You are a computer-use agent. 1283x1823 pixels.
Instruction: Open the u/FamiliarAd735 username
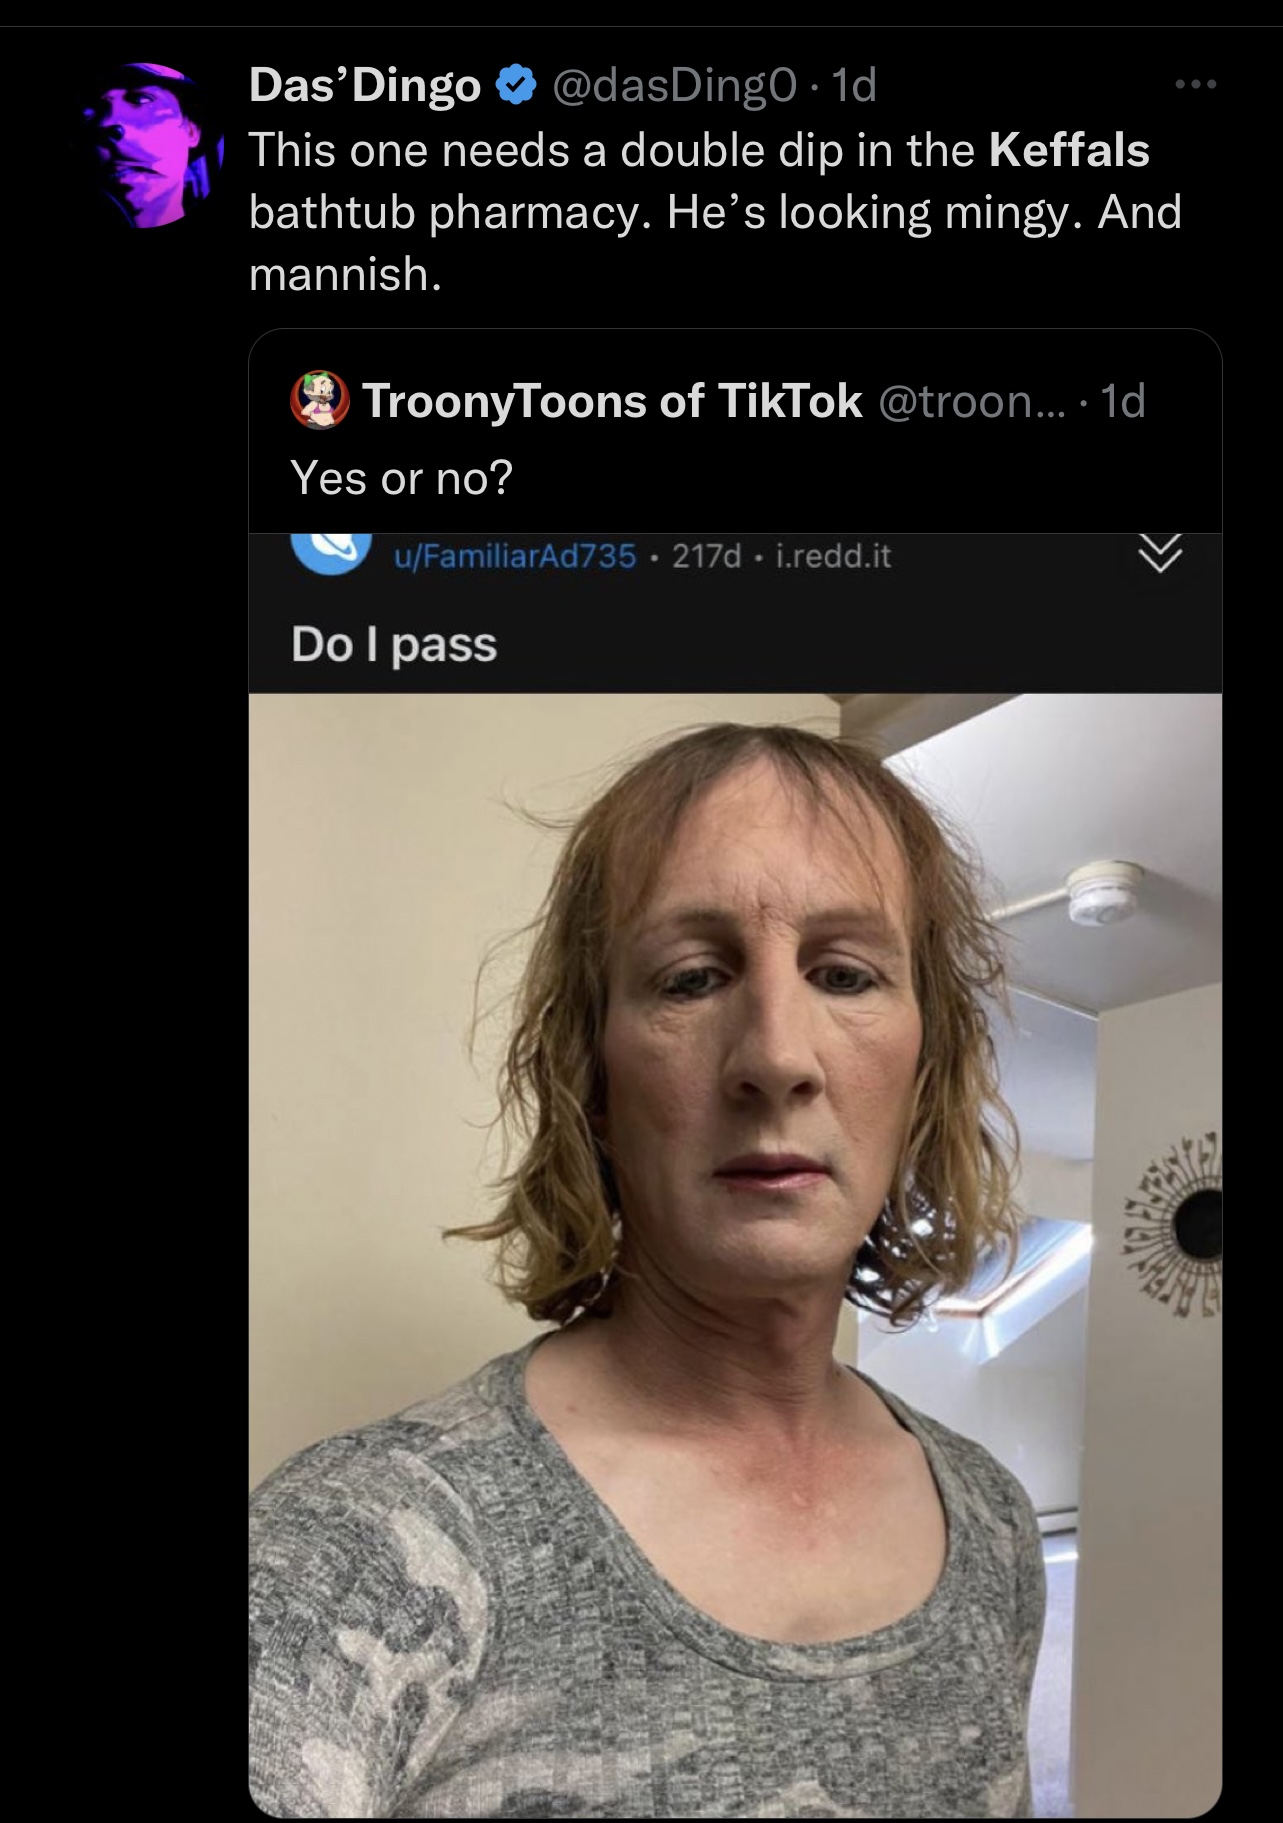point(515,555)
